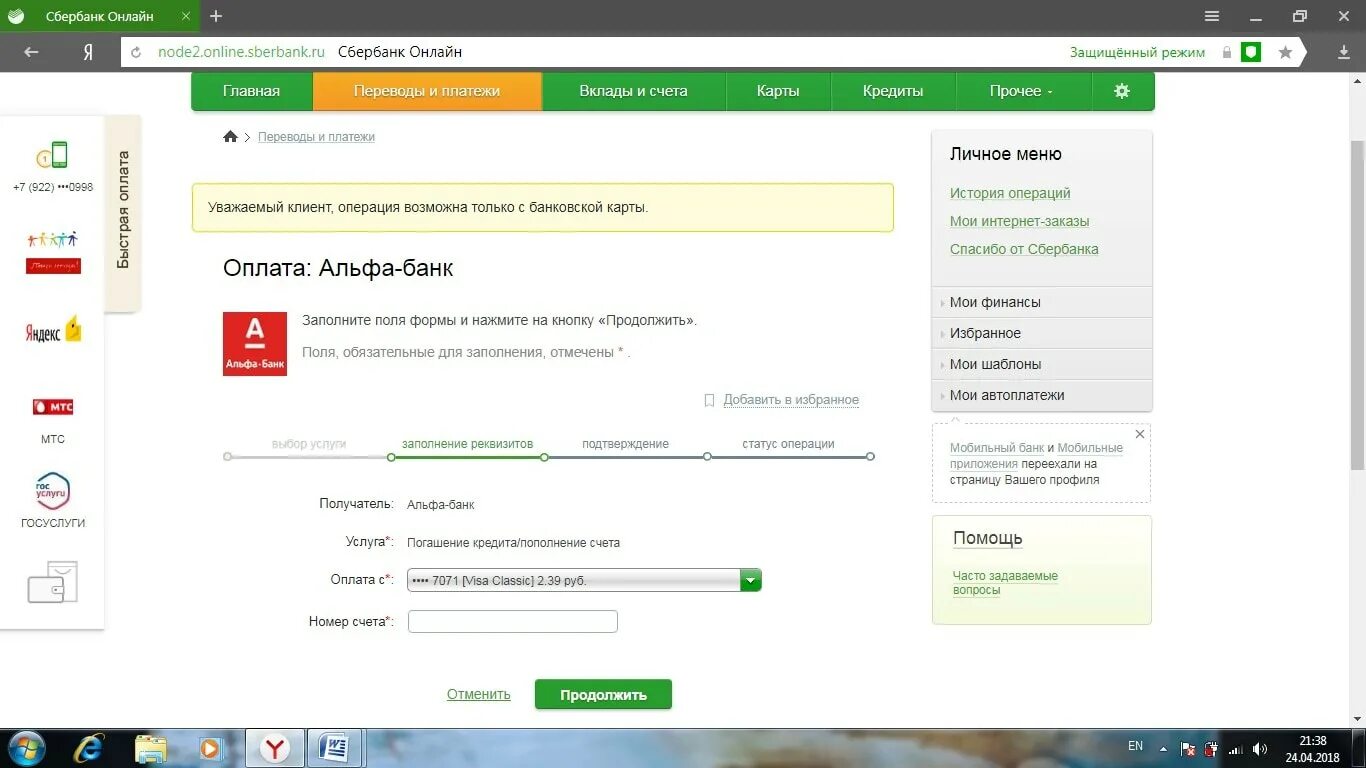Expand the Мои шаблоны section
Screen dimensions: 1366x768
click(x=1042, y=364)
